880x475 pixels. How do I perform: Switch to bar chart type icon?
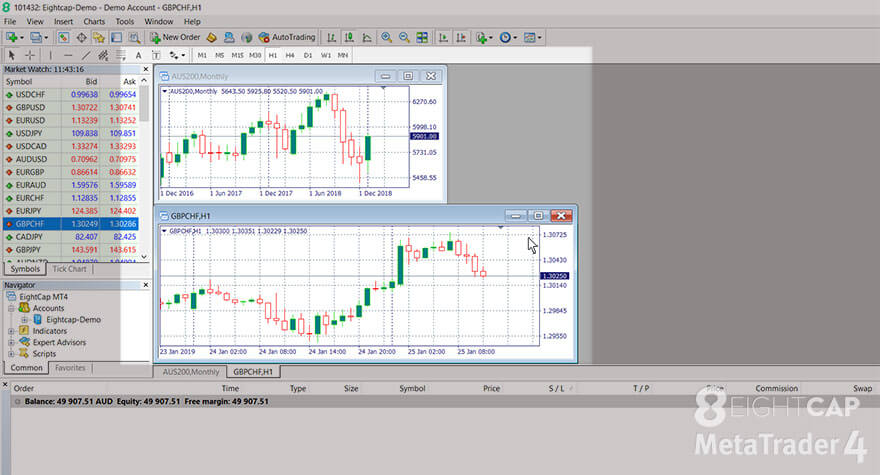(x=332, y=38)
